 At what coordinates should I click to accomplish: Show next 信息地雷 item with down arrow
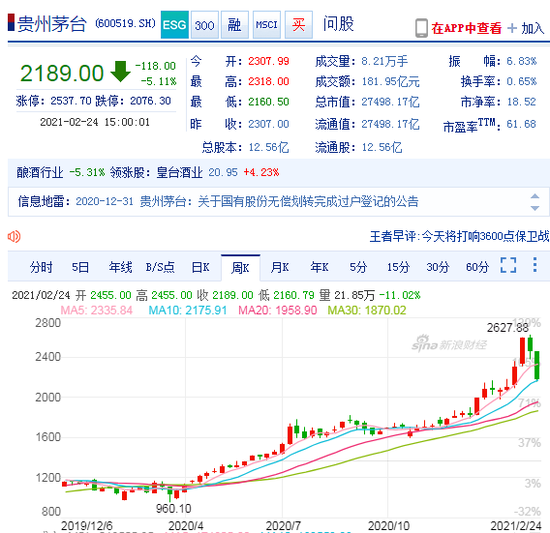click(x=535, y=208)
